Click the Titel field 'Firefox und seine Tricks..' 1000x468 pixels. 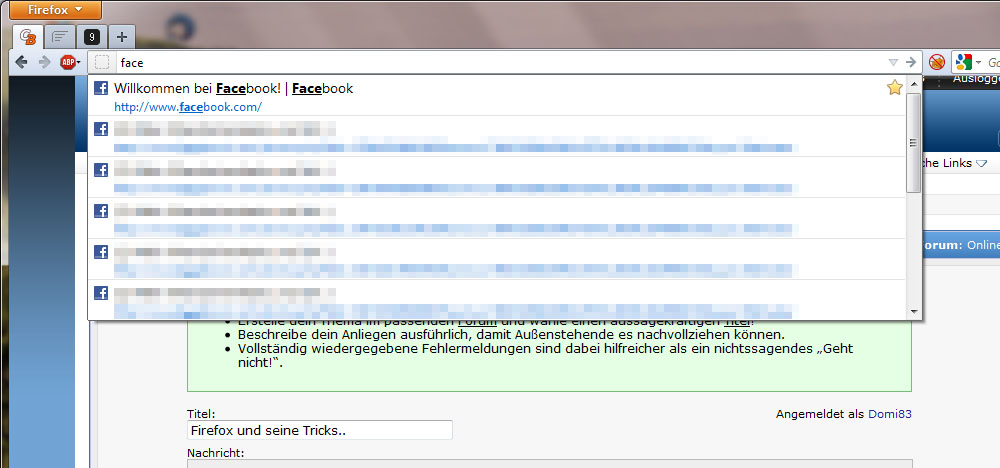click(320, 430)
